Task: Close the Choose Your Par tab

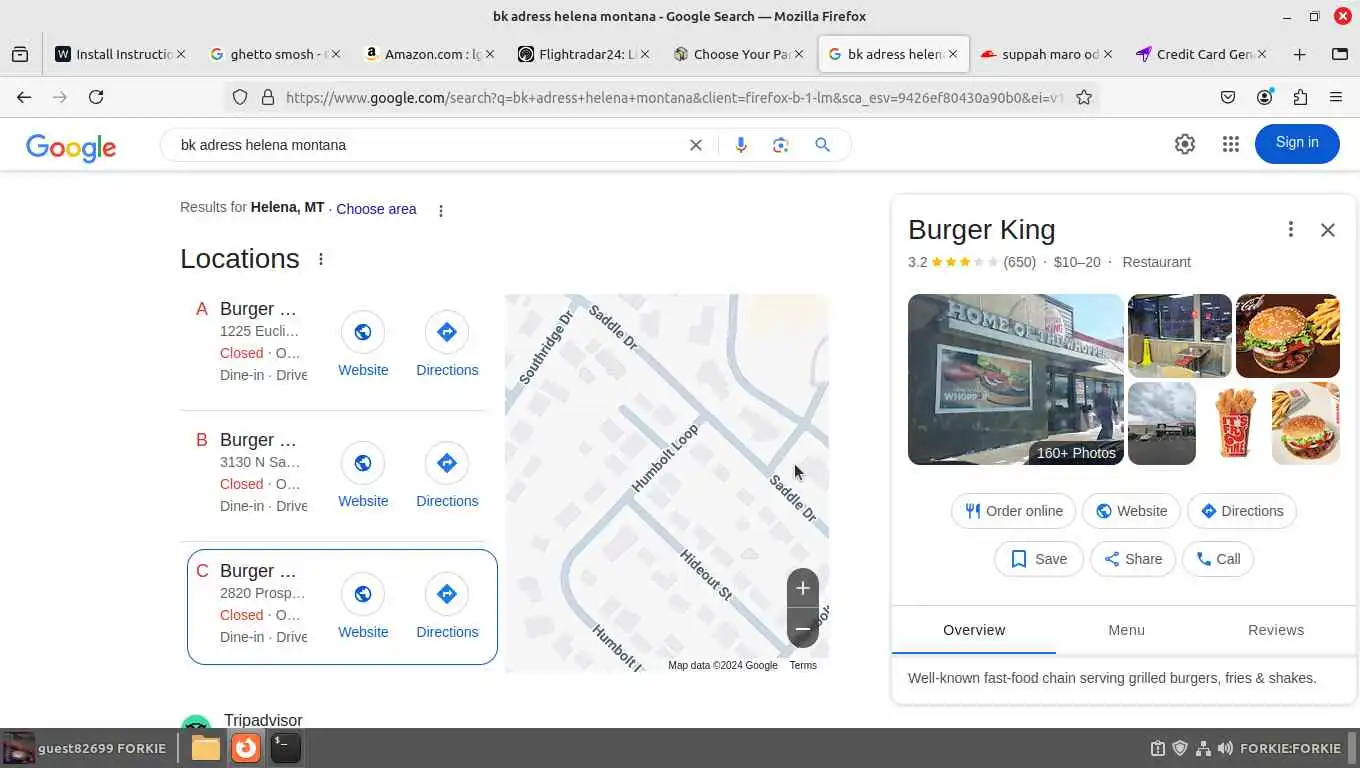Action: [x=799, y=54]
